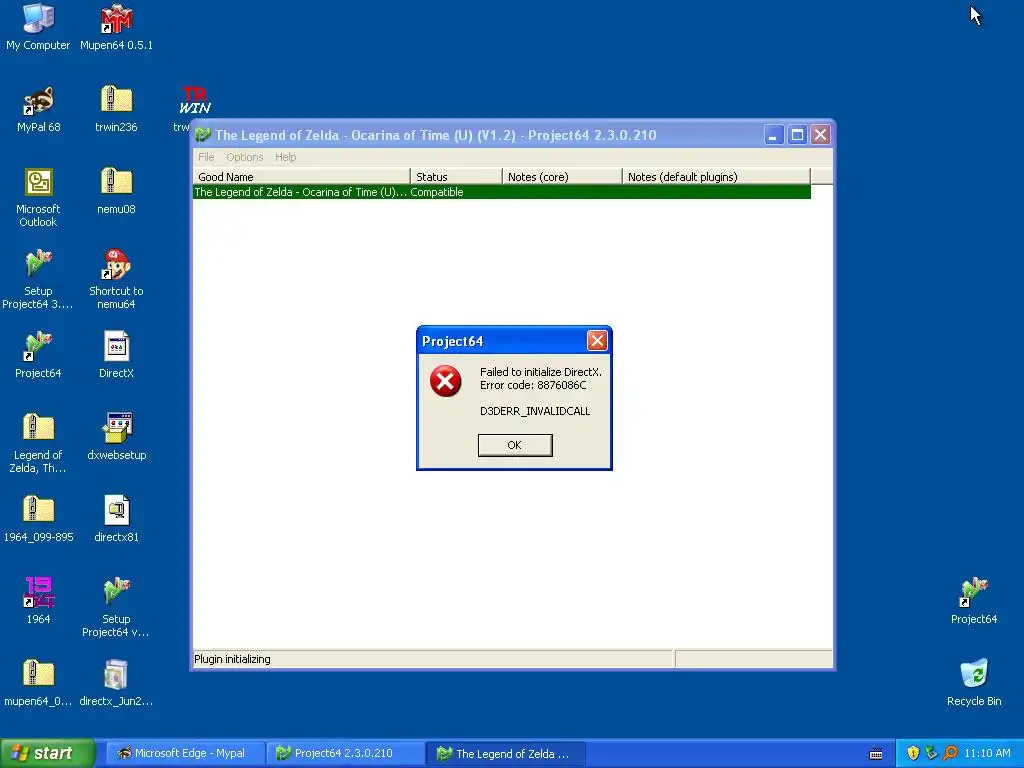Select the Mupen64 0.5.1 desktop icon
This screenshot has height=768, width=1024.
116,26
